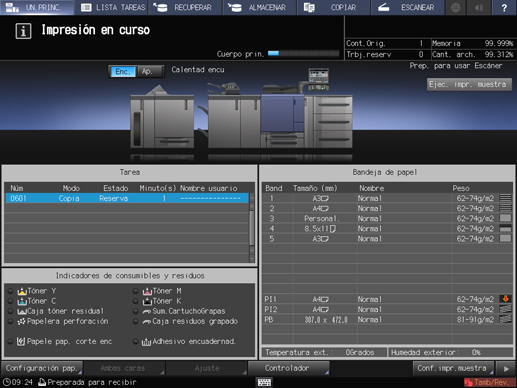
Task: Expand the Configuración pap. menu
Action: 42,368
